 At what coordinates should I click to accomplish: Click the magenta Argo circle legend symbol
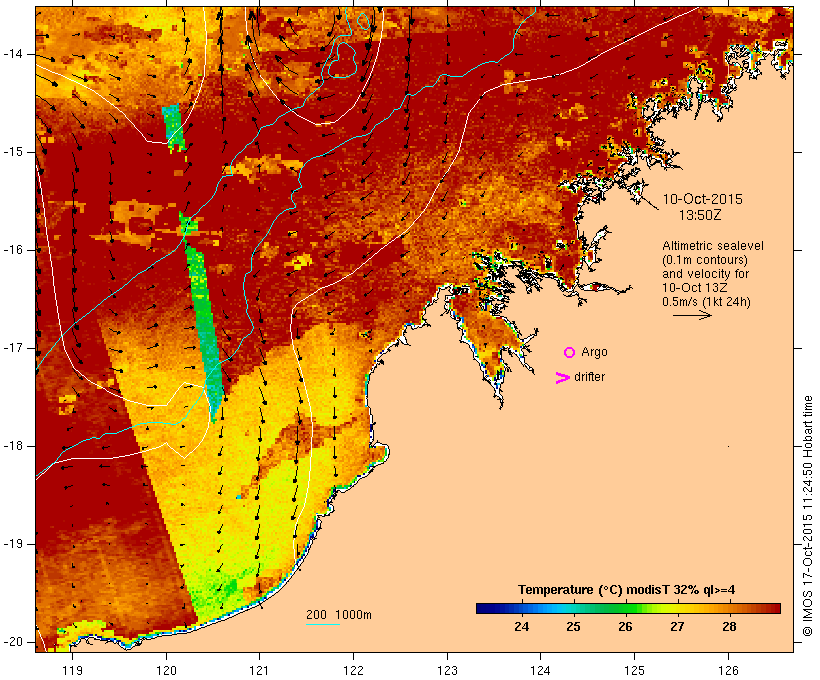(570, 353)
